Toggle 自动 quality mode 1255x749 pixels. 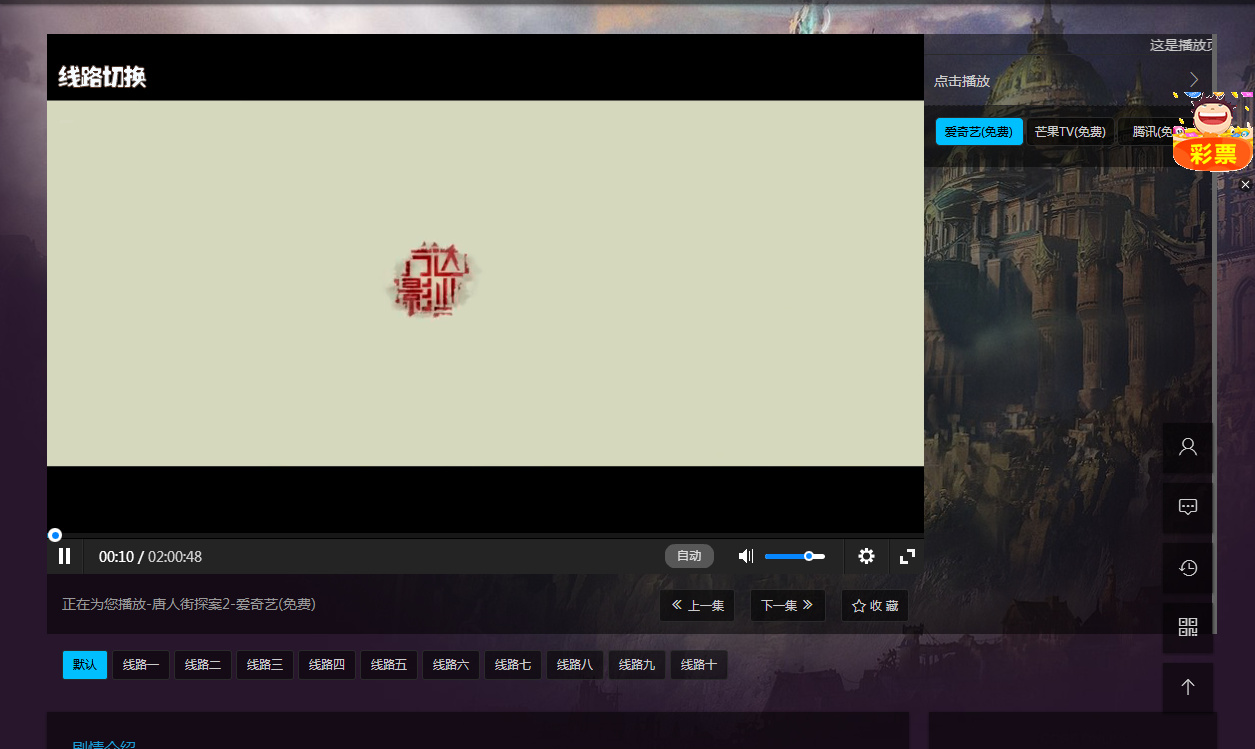(689, 556)
